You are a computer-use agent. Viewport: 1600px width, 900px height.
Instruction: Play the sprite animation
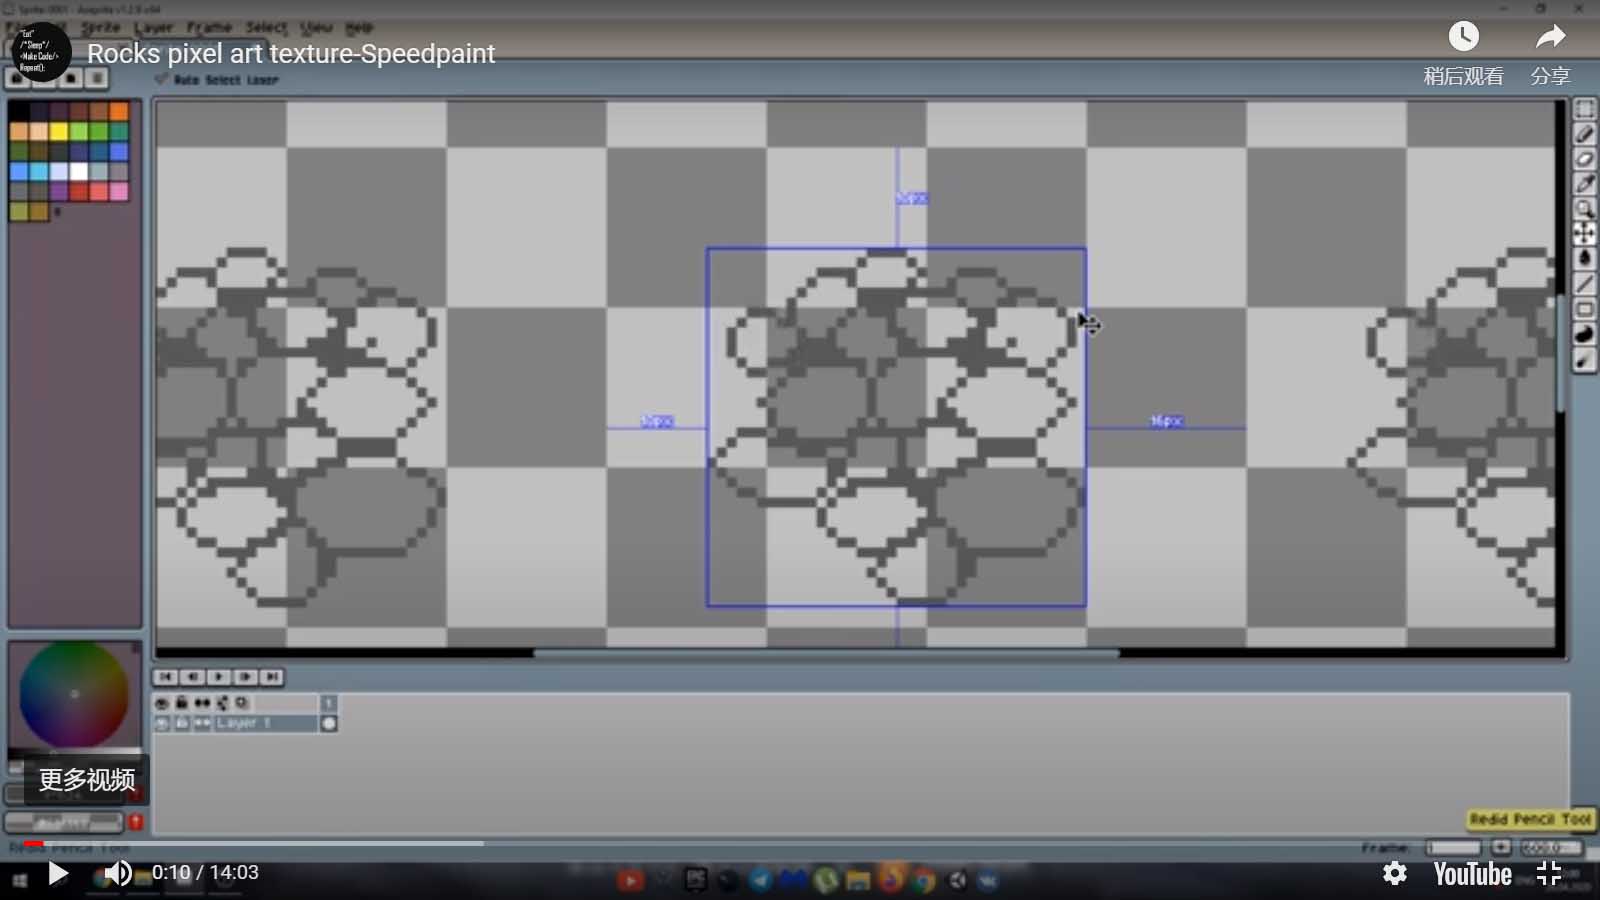[x=219, y=677]
